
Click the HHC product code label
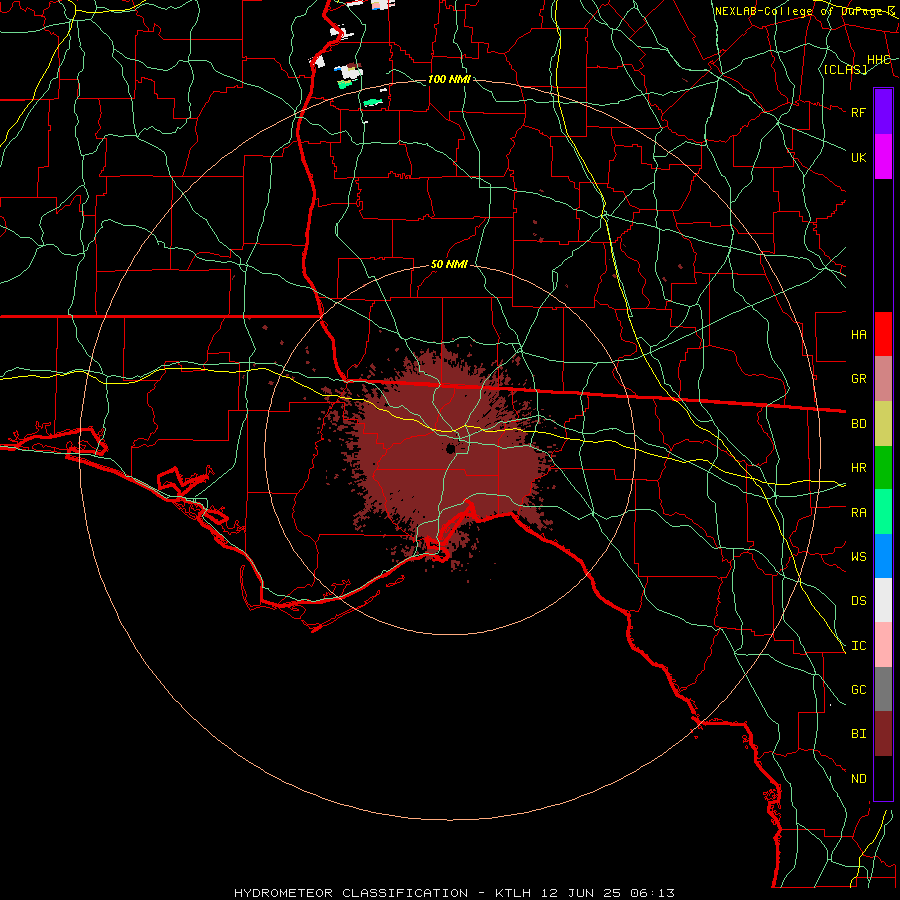pos(878,59)
